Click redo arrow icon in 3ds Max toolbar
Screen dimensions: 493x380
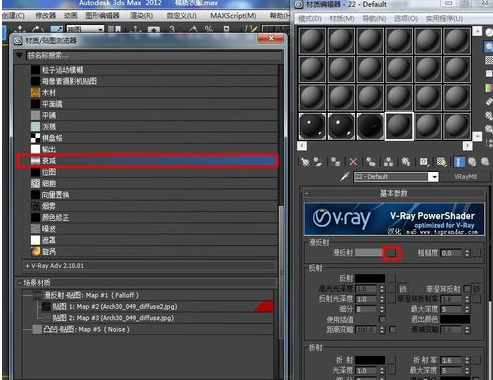[x=37, y=29]
